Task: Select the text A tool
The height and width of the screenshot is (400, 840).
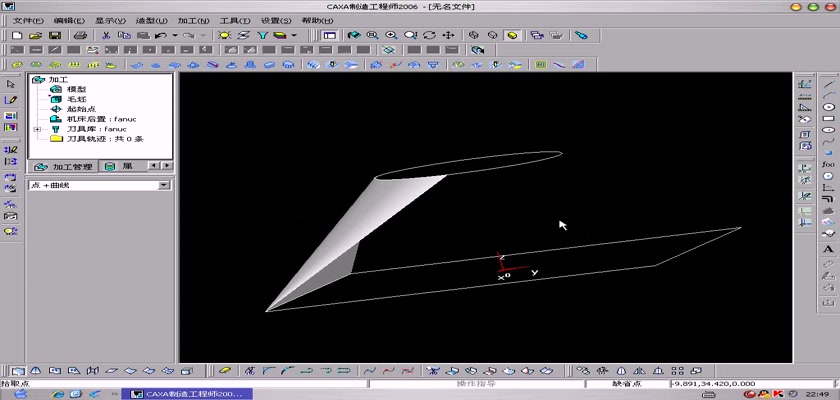Action: tap(828, 251)
